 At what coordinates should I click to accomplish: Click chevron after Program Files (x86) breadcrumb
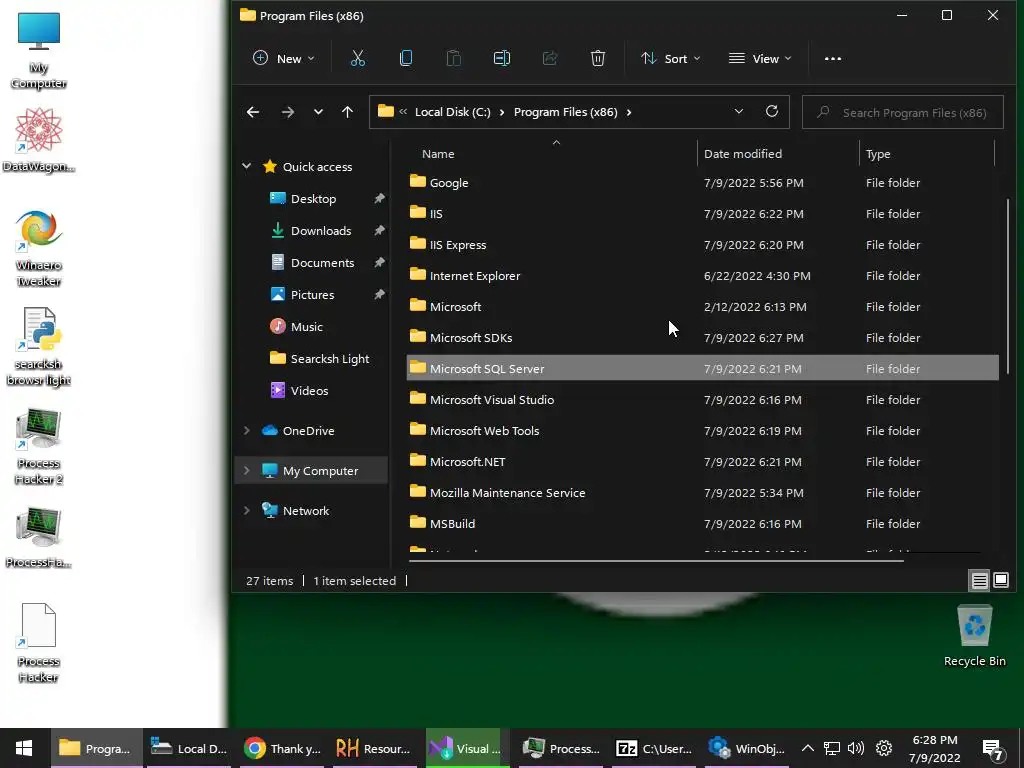629,112
